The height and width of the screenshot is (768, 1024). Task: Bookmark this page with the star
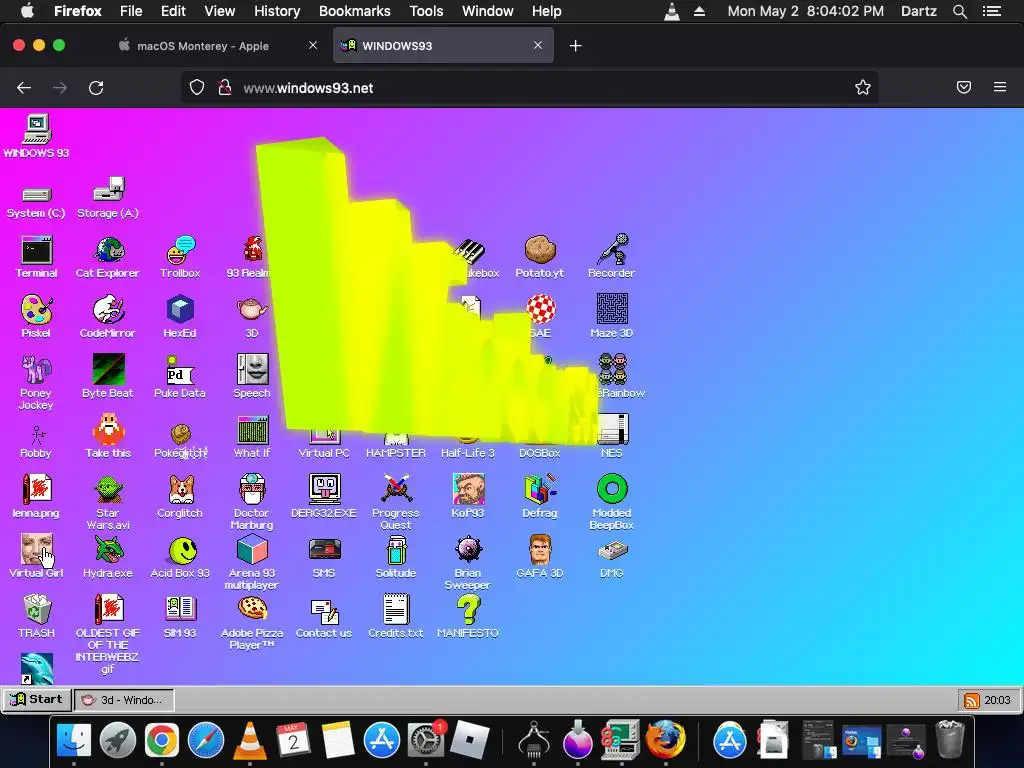(863, 88)
